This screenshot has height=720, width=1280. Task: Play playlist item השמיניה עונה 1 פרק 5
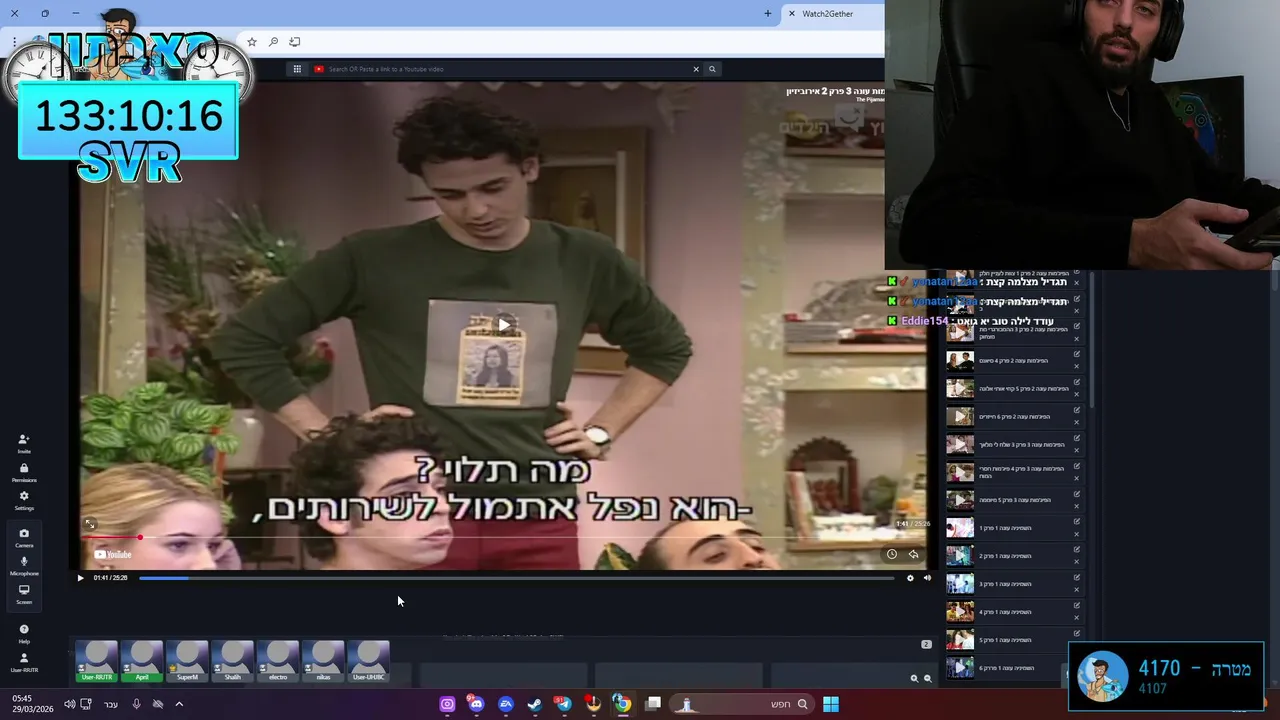click(x=960, y=640)
